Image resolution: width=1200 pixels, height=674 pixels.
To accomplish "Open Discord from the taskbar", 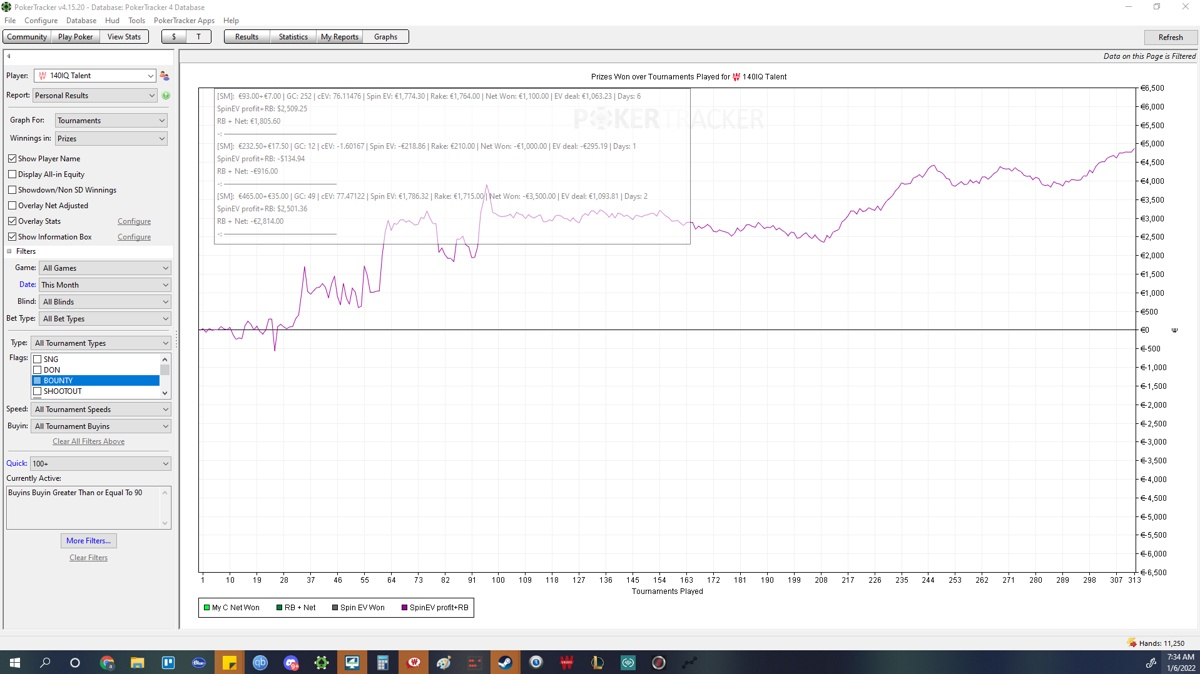I will [291, 662].
